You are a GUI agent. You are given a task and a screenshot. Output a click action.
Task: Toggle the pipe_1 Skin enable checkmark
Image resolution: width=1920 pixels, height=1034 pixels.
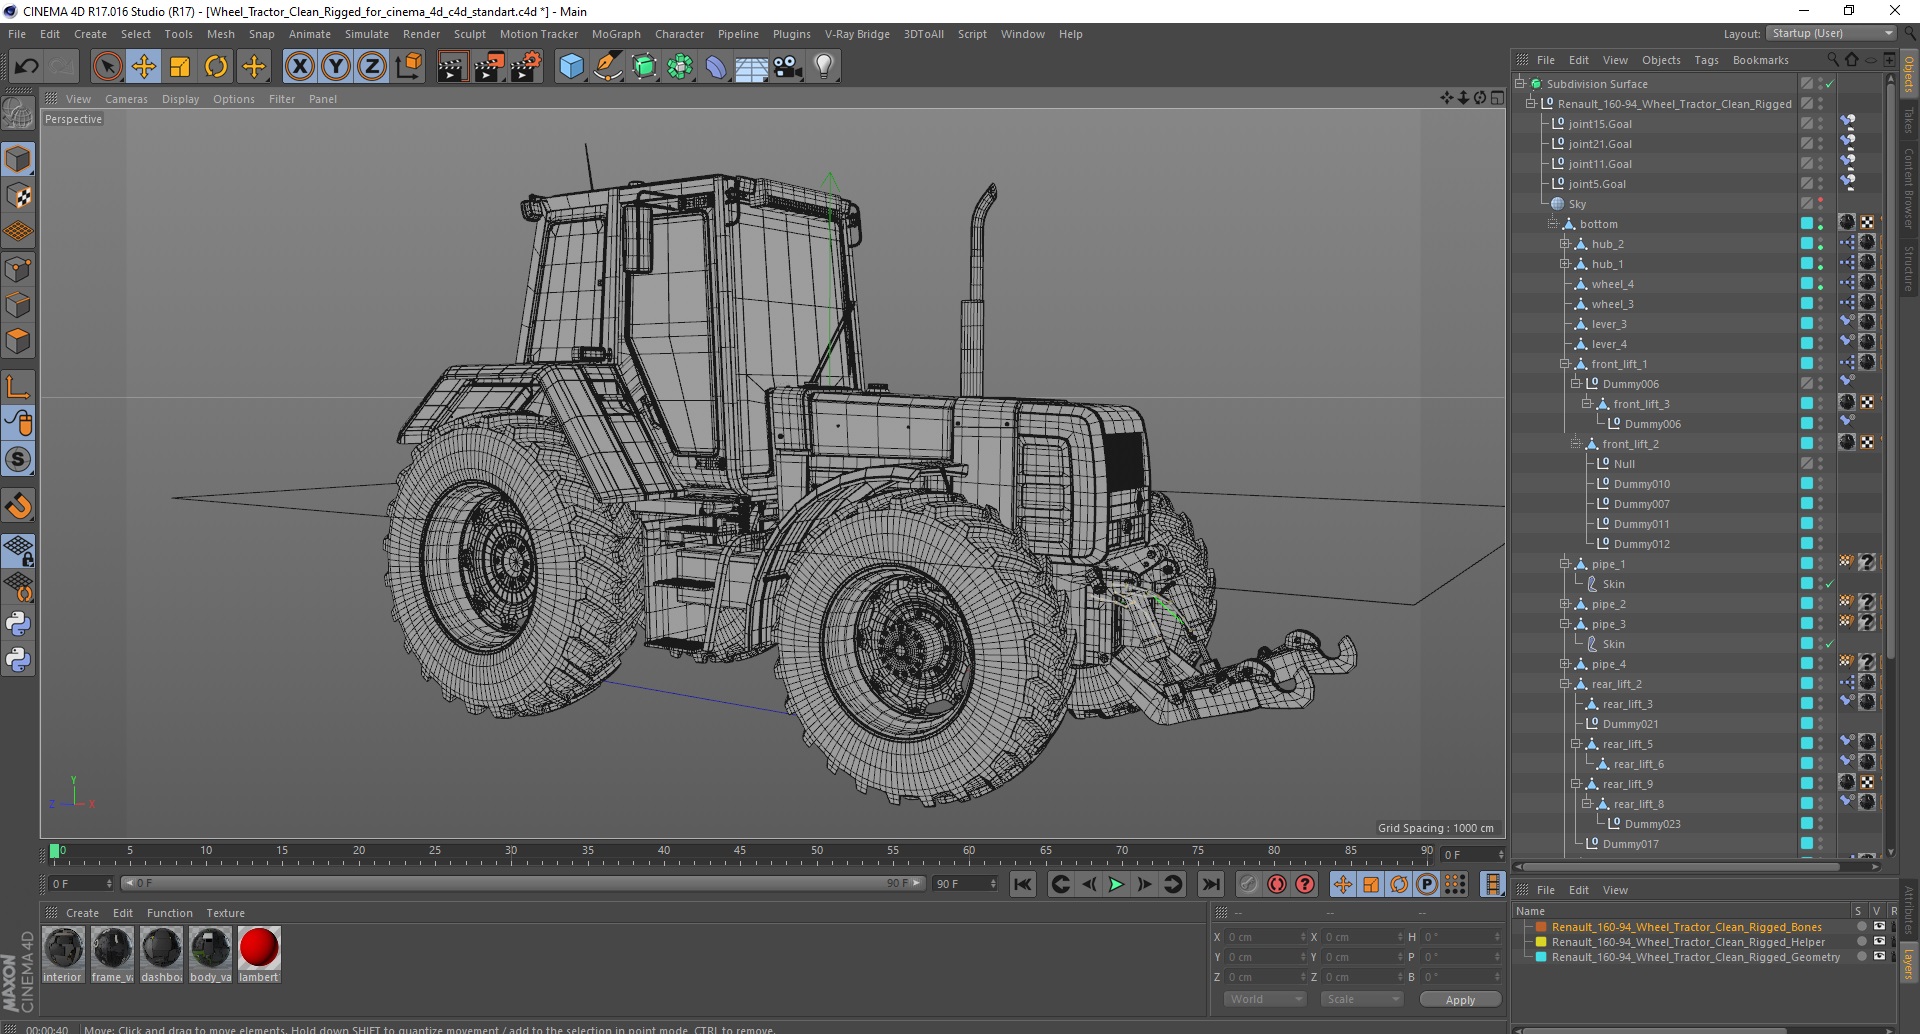[x=1830, y=584]
